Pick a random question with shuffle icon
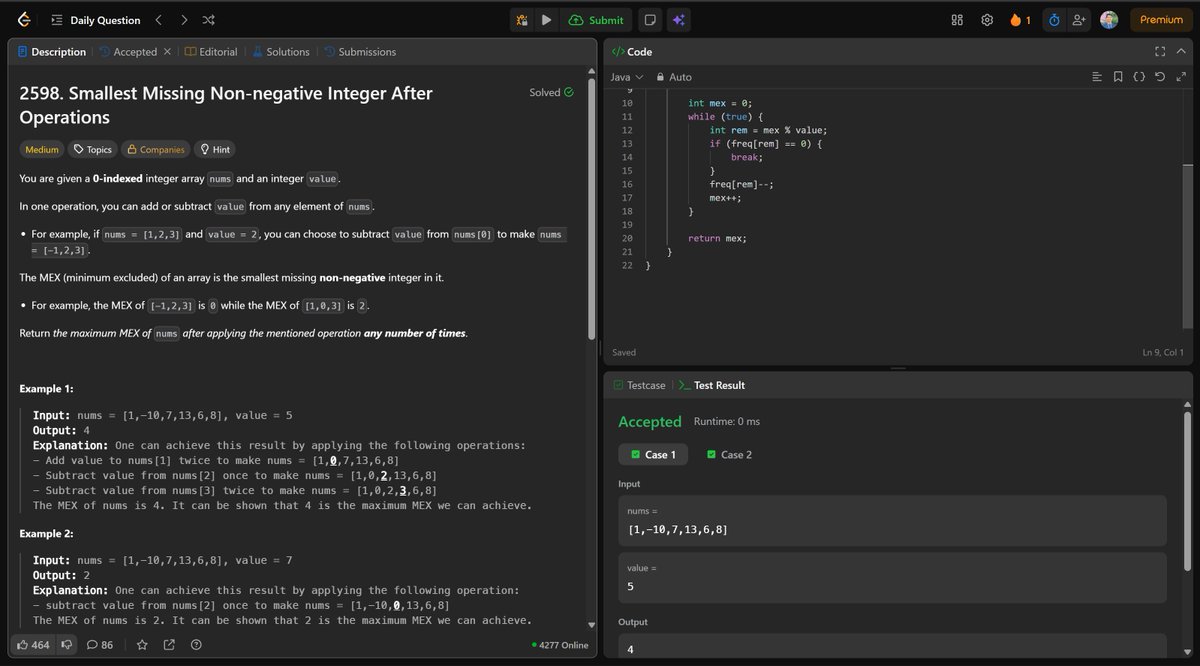Image resolution: width=1200 pixels, height=666 pixels. [208, 20]
